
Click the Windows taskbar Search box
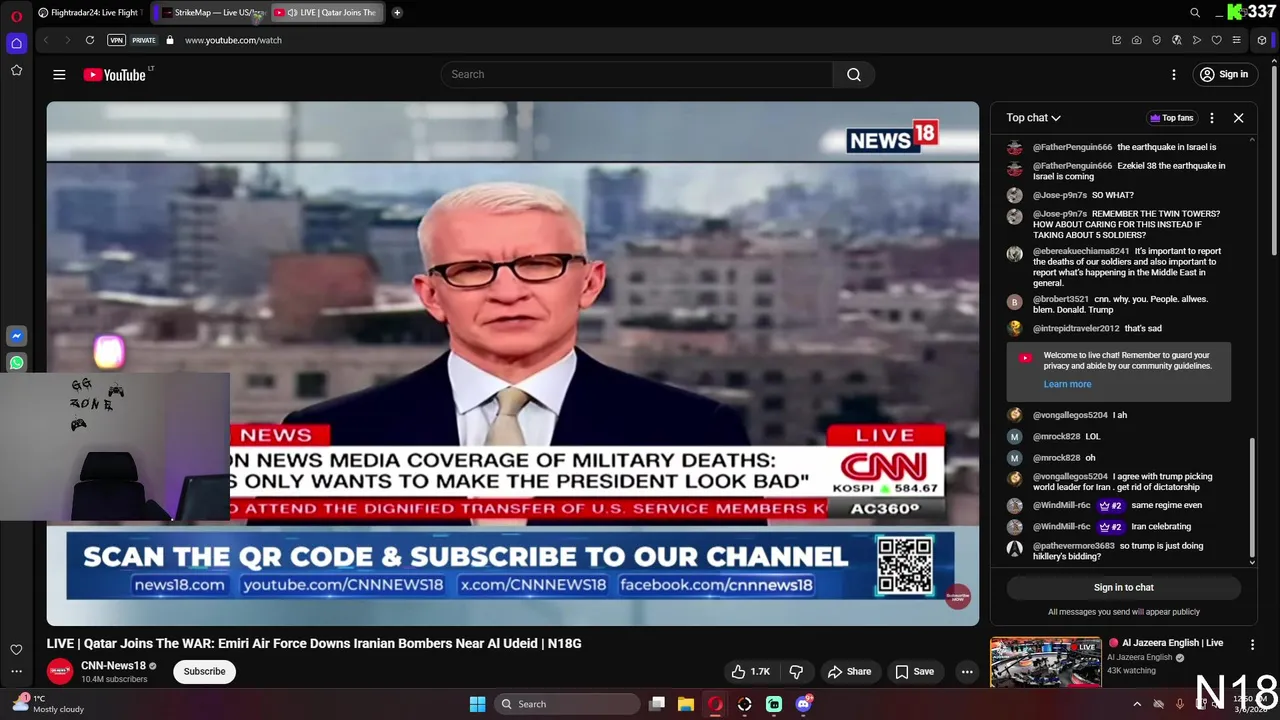pyautogui.click(x=567, y=704)
